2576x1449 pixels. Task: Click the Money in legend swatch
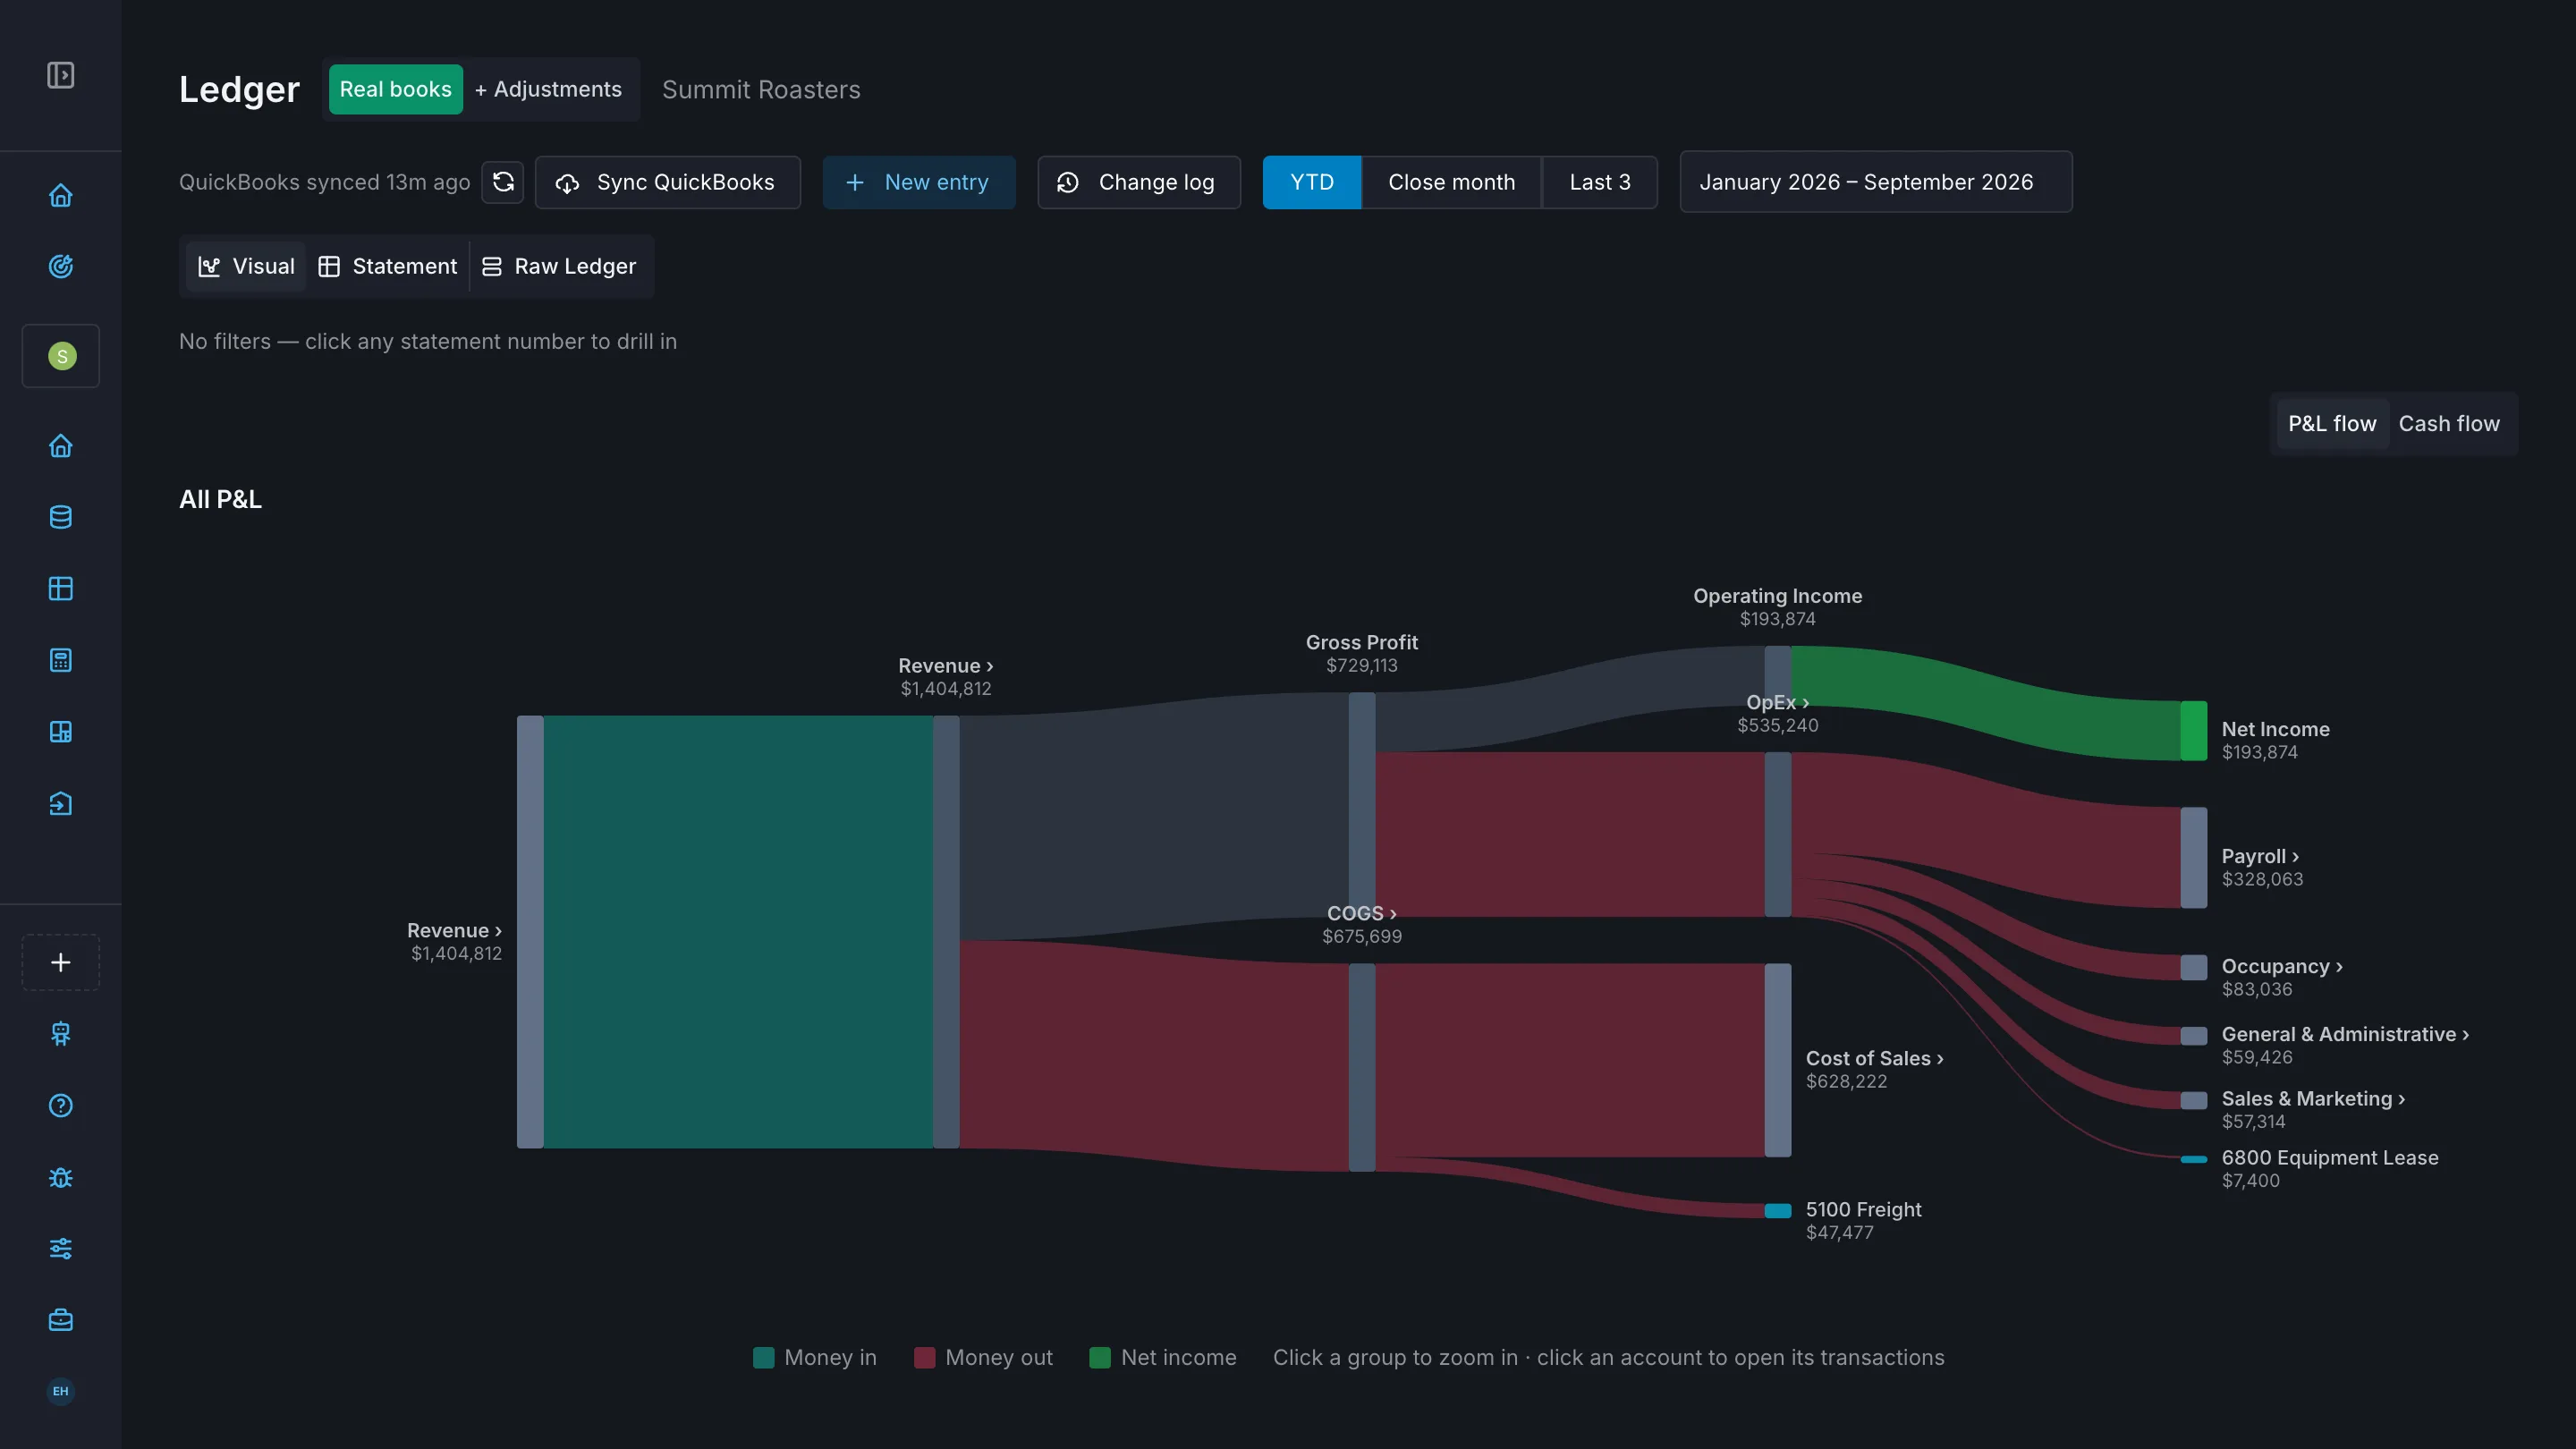763,1357
